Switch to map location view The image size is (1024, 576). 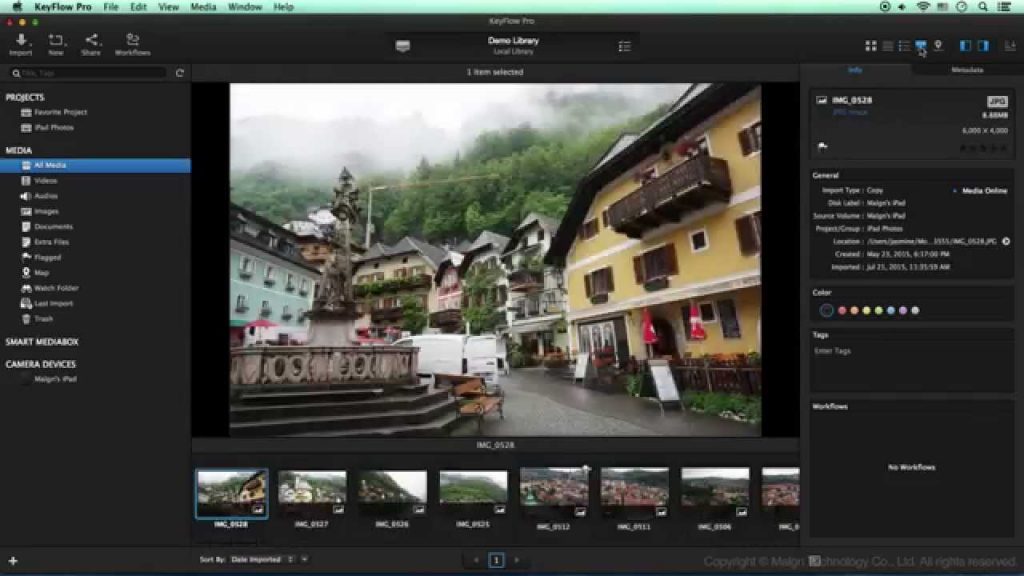click(938, 46)
